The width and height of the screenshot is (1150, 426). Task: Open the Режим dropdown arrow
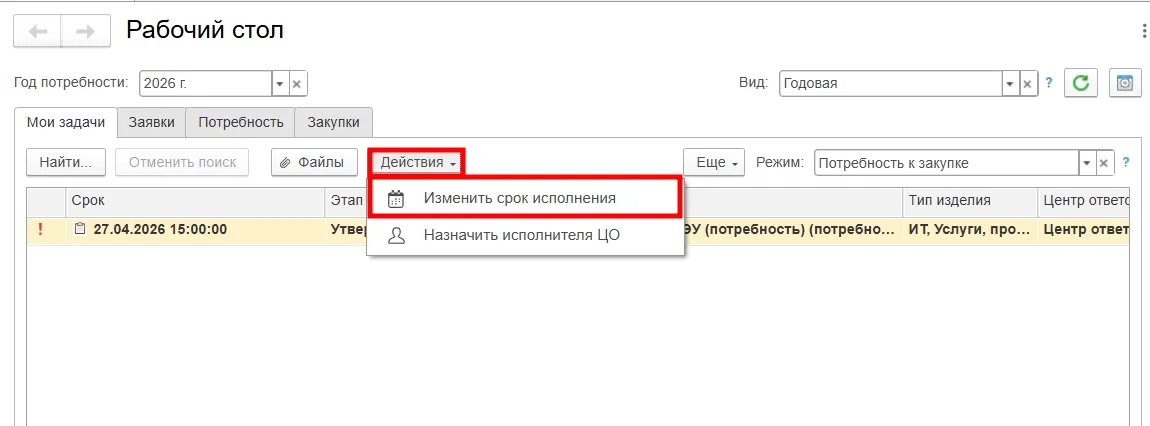click(x=1088, y=163)
